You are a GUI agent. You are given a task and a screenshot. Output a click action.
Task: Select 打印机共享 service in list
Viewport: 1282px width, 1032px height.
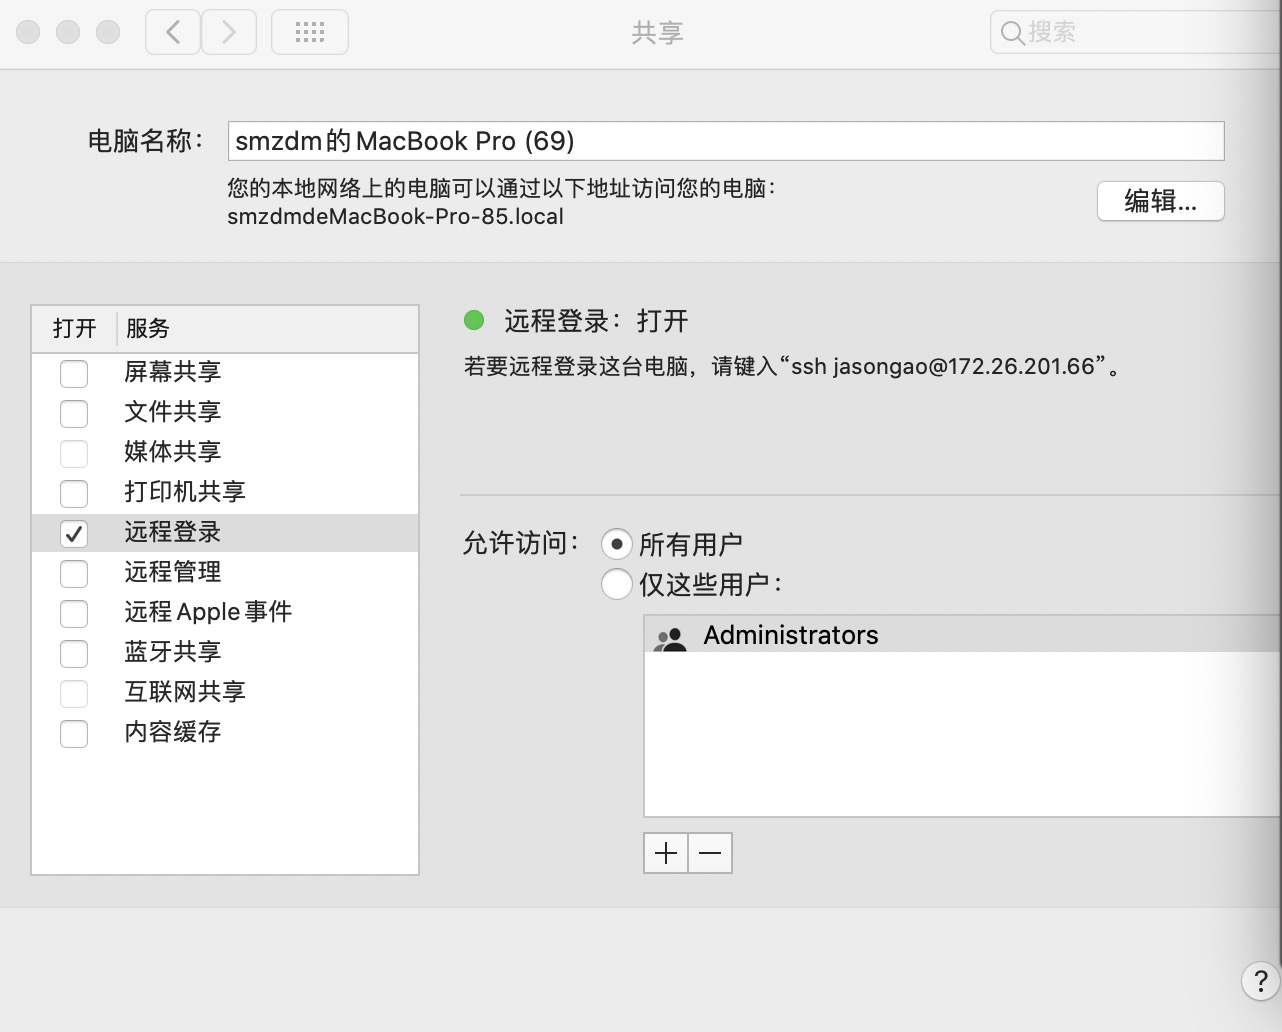pos(185,492)
